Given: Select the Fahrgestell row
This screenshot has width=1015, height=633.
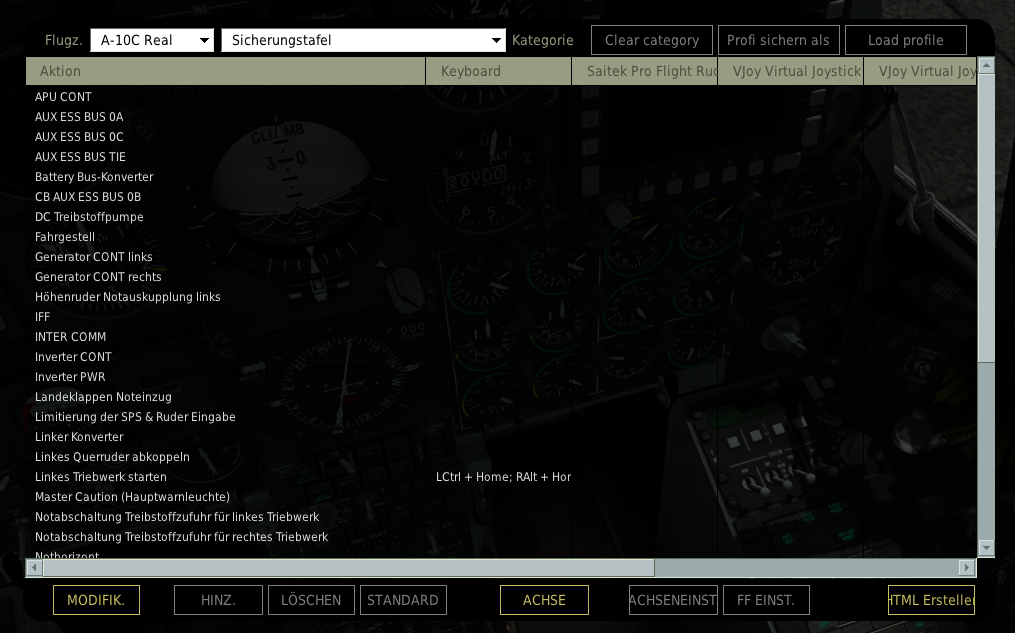Looking at the screenshot, I should [501, 237].
